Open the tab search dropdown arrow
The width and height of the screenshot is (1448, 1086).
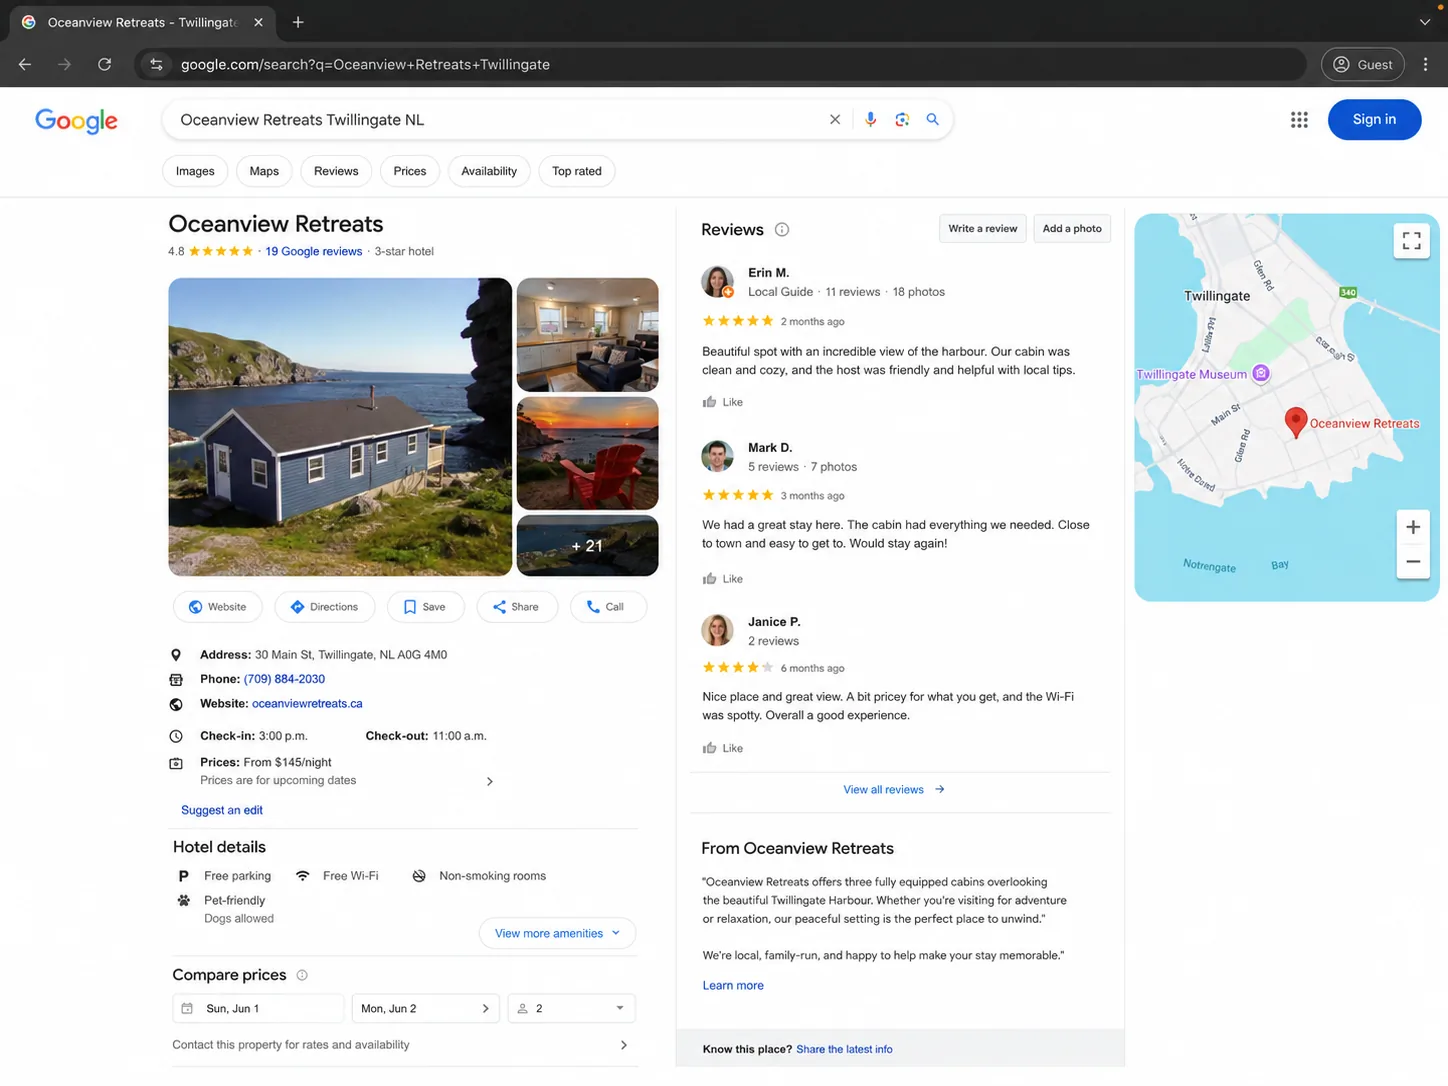click(1425, 22)
